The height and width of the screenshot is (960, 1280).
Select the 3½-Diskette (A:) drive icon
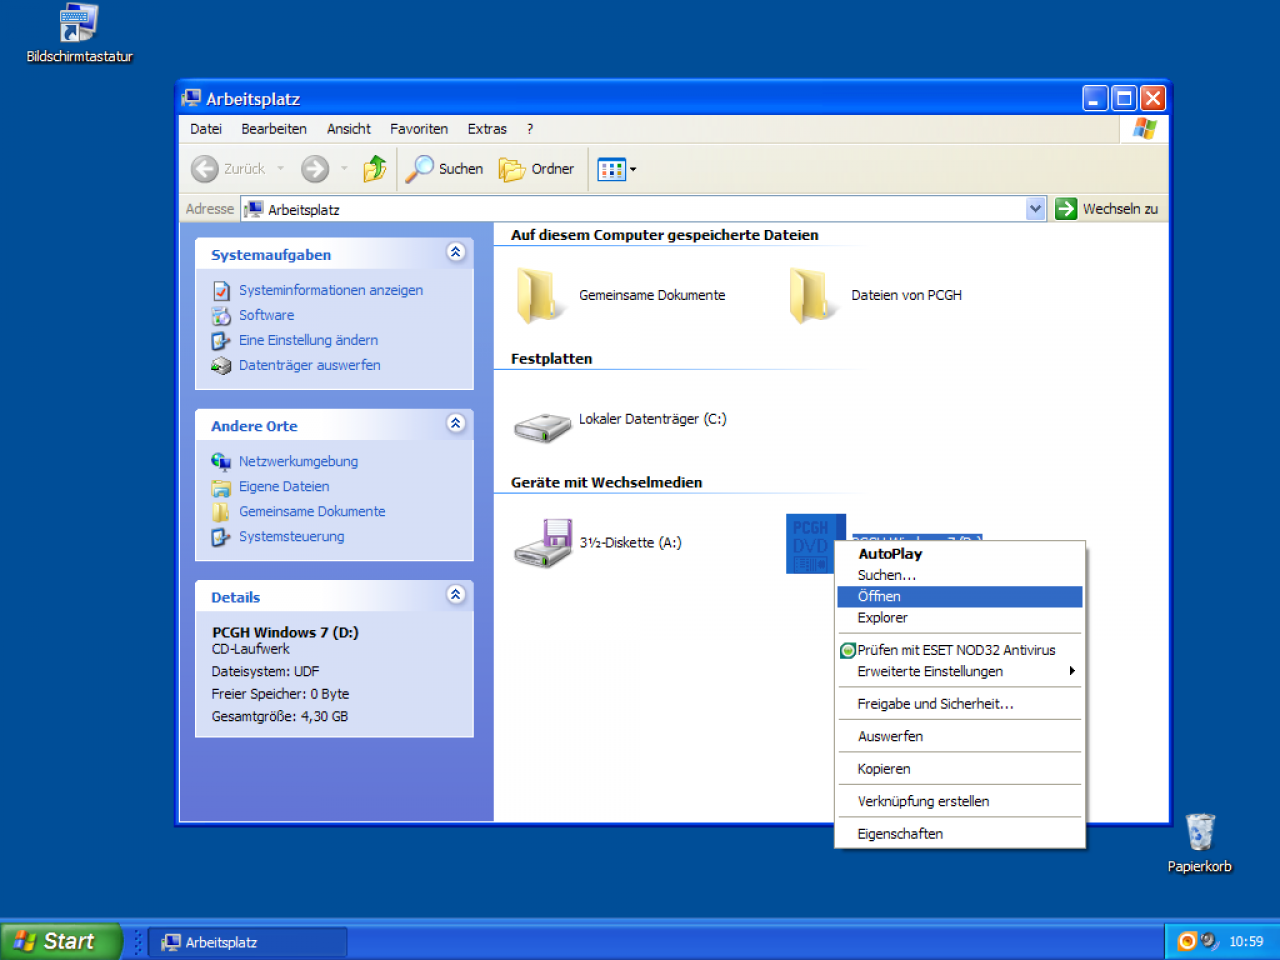pyautogui.click(x=542, y=543)
